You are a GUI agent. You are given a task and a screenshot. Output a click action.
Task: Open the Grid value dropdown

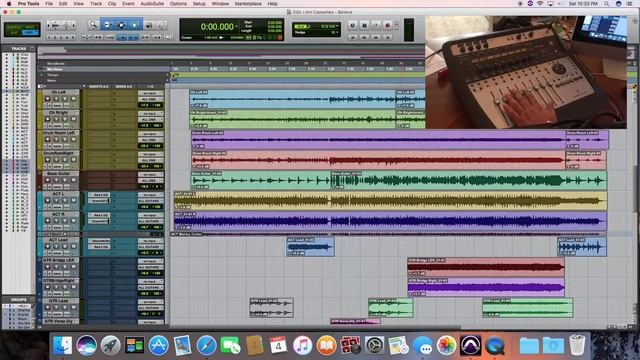click(338, 26)
